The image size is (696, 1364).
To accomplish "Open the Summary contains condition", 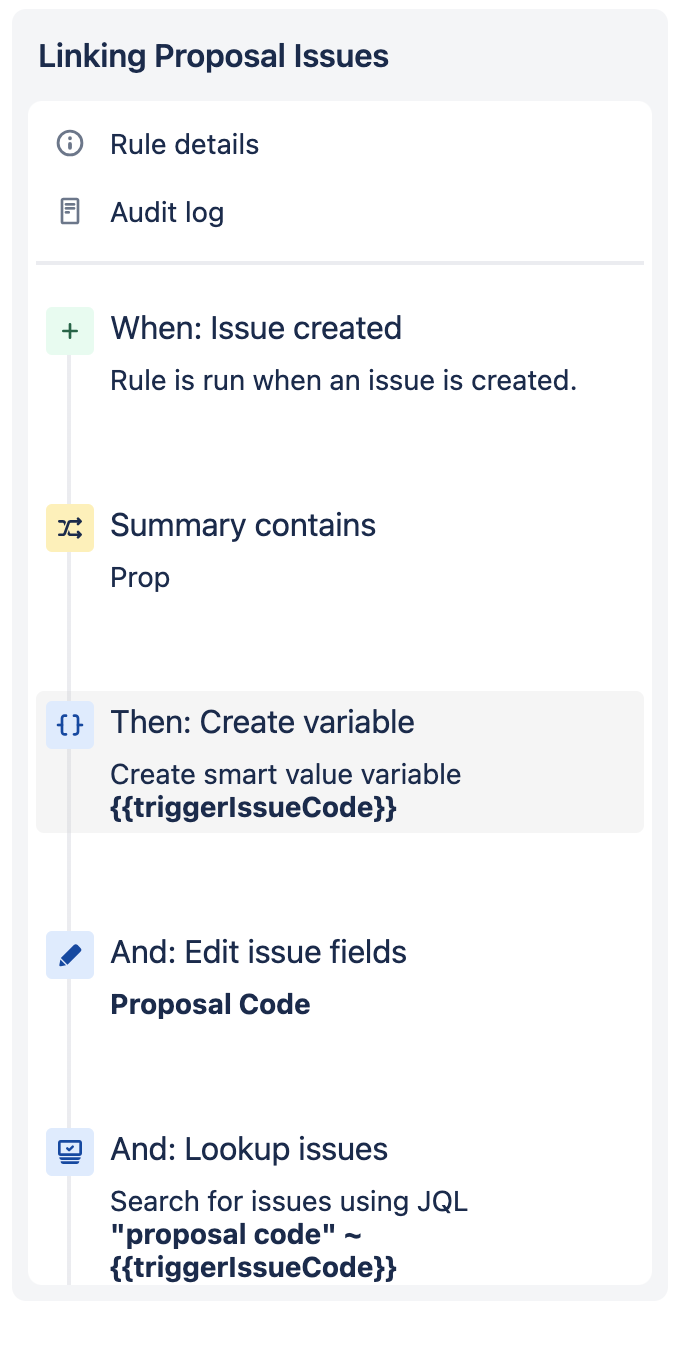I will [243, 524].
